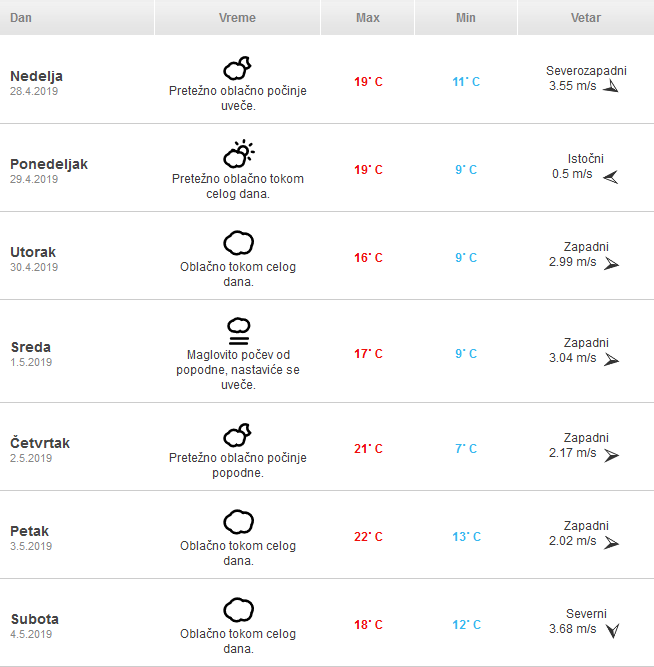
Task: Click the Sreda 1.5.2019 day label
Action: [x=31, y=354]
